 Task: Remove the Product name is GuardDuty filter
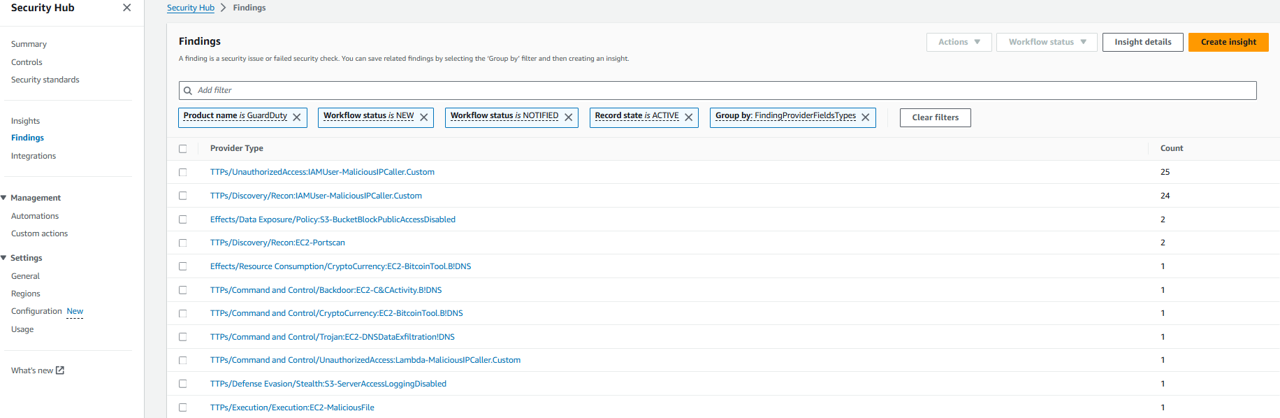[x=297, y=117]
